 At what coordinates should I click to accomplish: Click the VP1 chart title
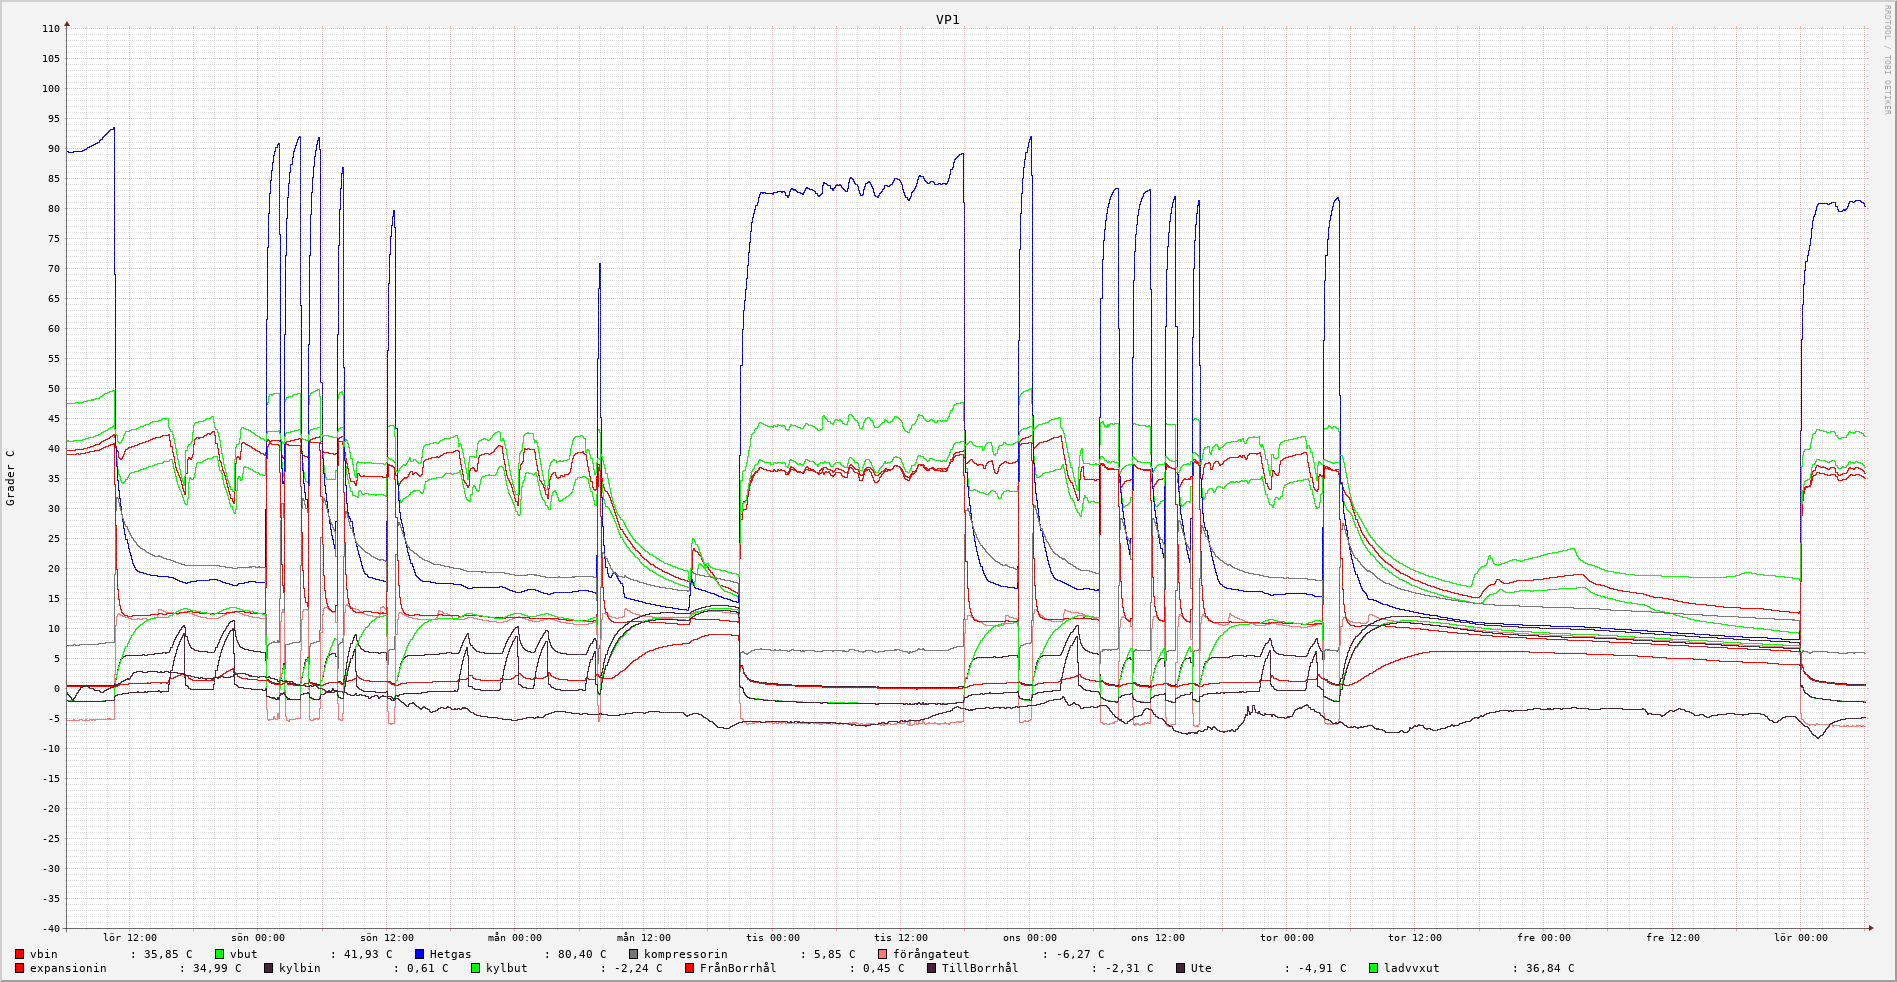coord(947,19)
